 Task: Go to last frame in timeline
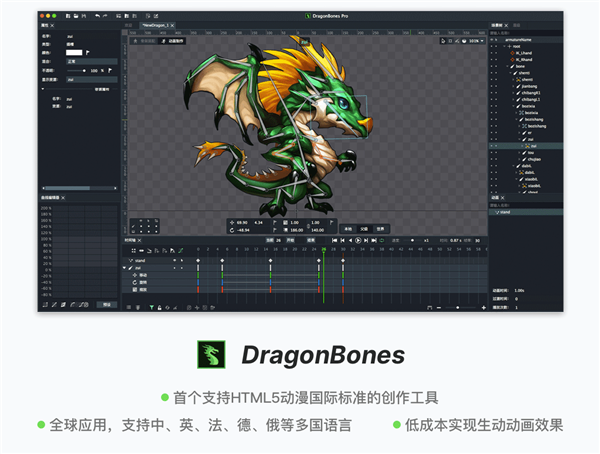click(x=374, y=240)
